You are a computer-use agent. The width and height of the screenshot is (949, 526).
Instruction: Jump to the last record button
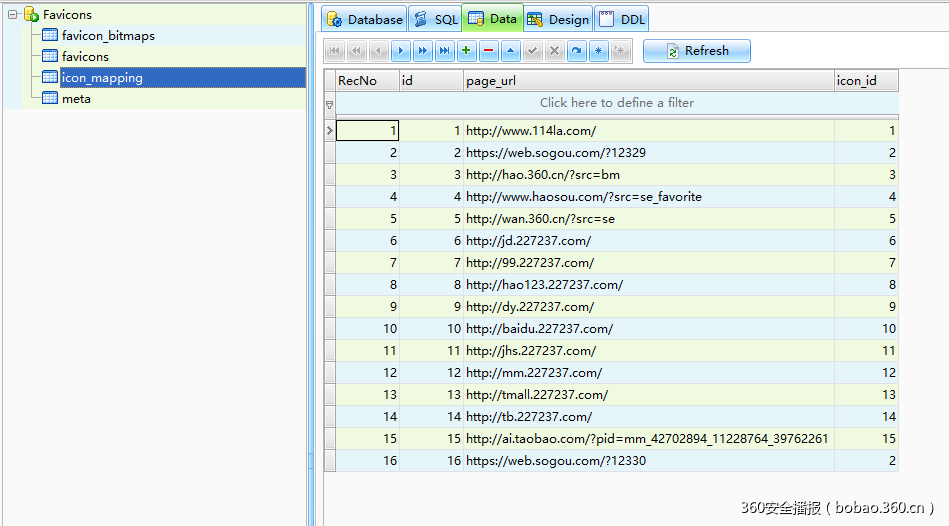(444, 51)
